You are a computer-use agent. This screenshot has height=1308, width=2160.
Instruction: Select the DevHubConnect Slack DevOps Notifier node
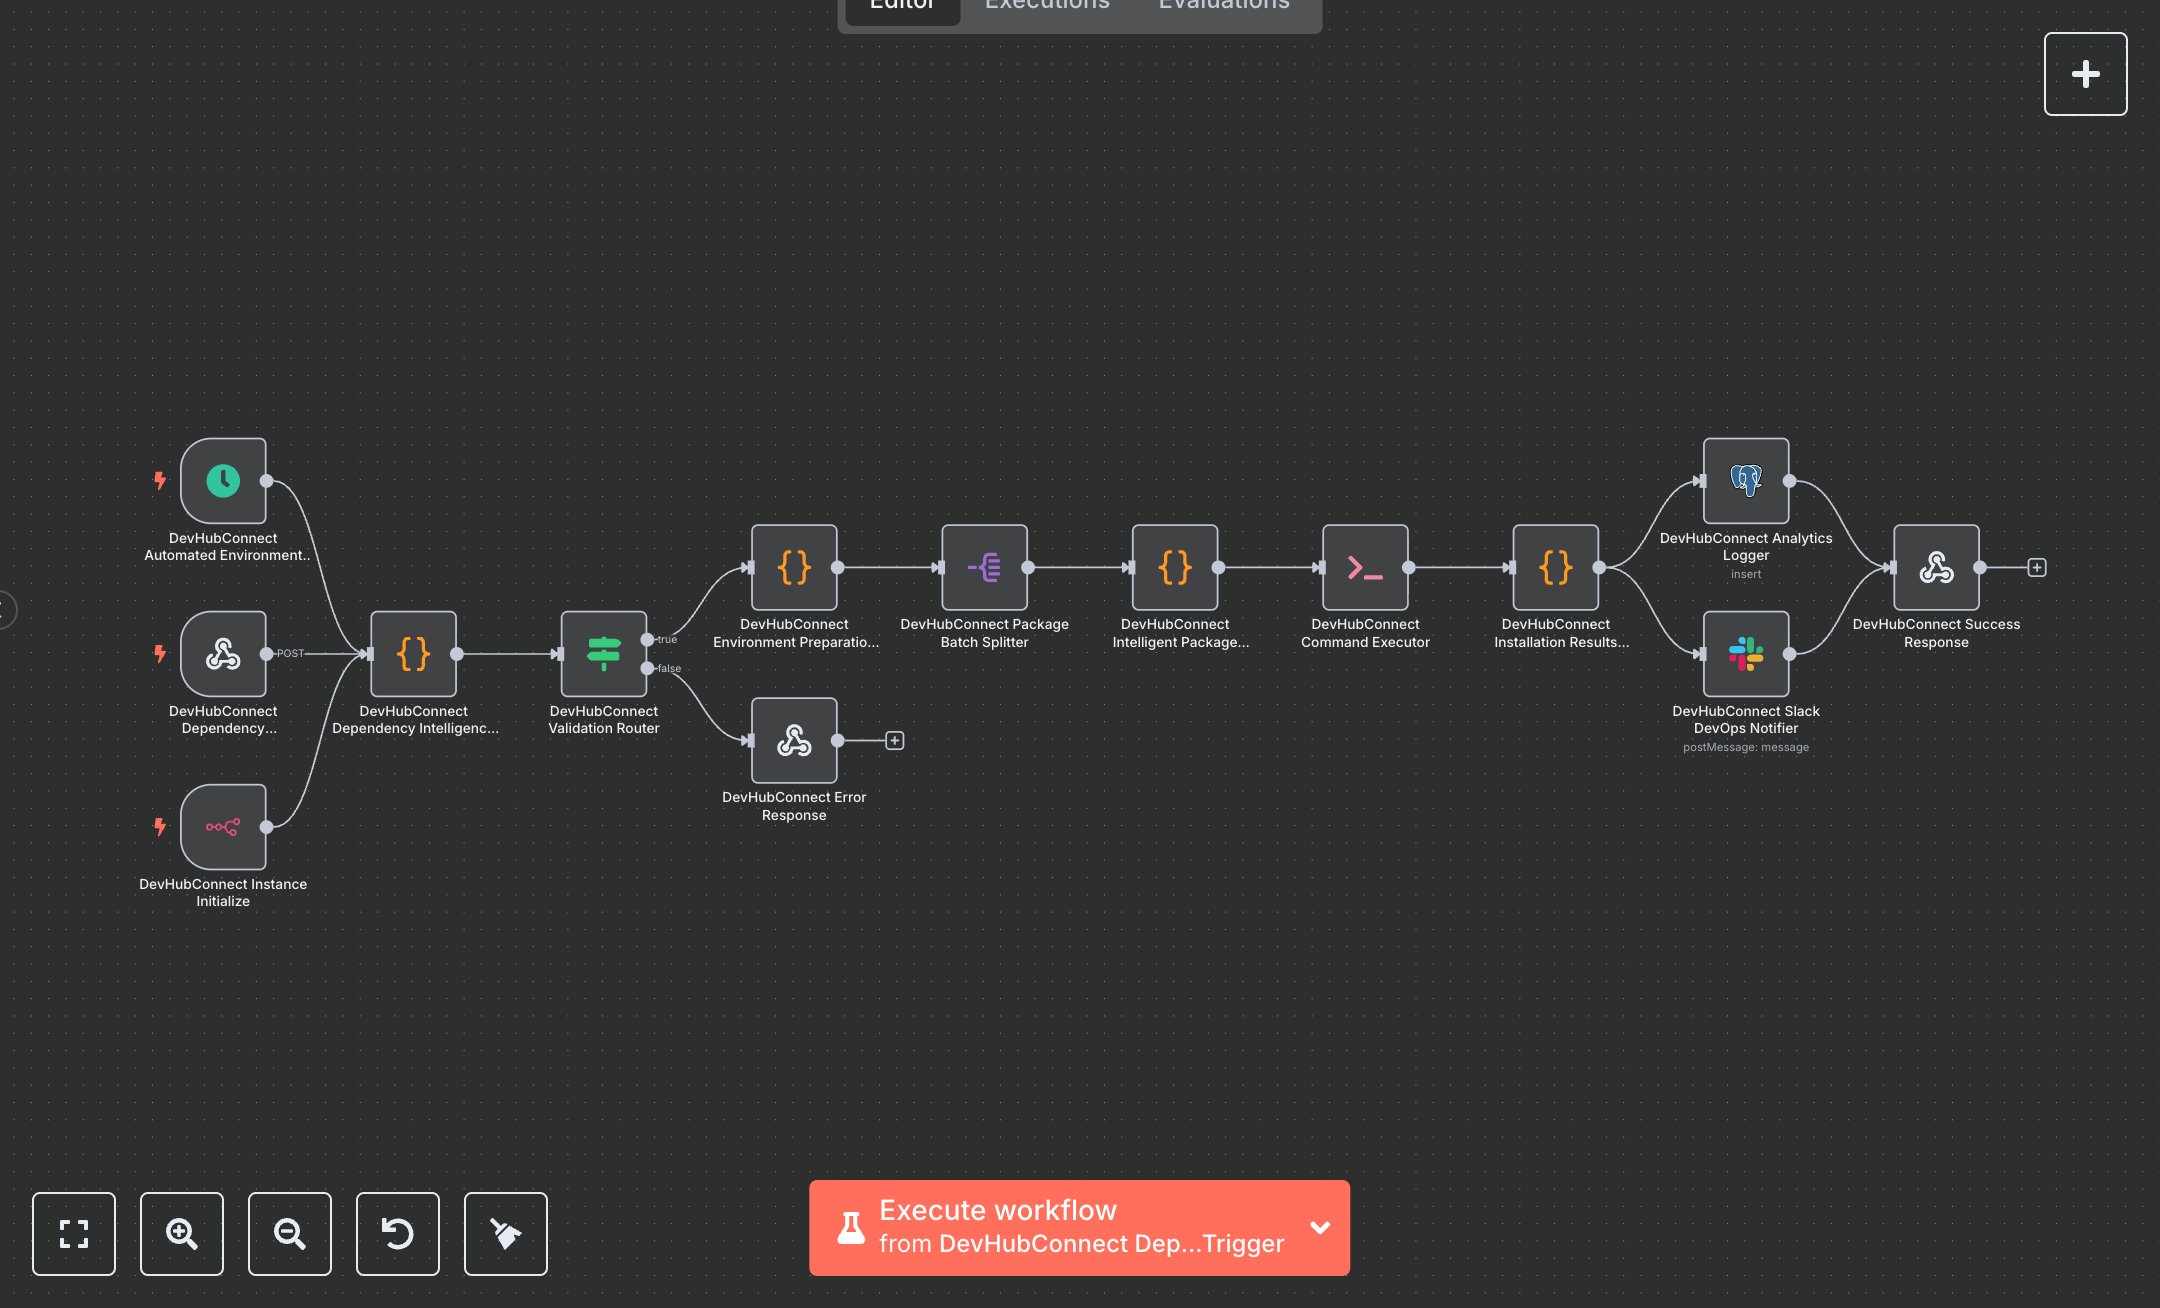[x=1745, y=654]
